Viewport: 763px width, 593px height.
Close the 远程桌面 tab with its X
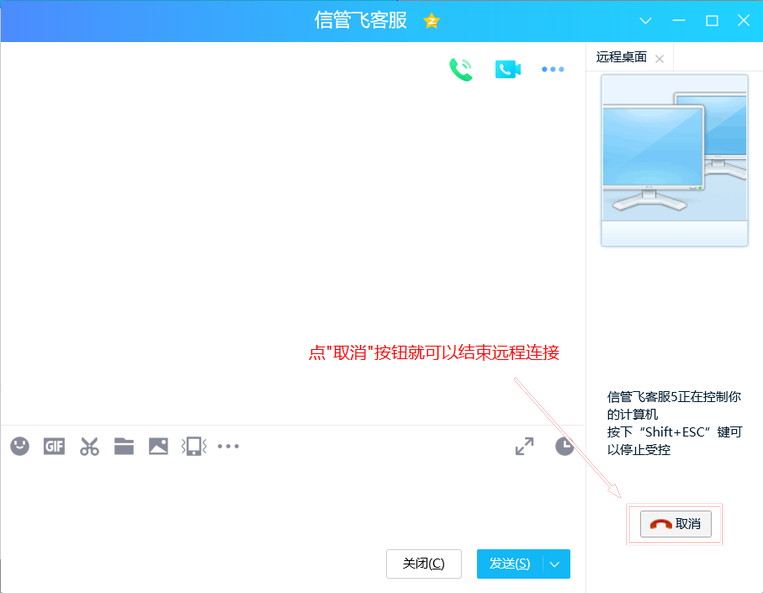[x=659, y=59]
